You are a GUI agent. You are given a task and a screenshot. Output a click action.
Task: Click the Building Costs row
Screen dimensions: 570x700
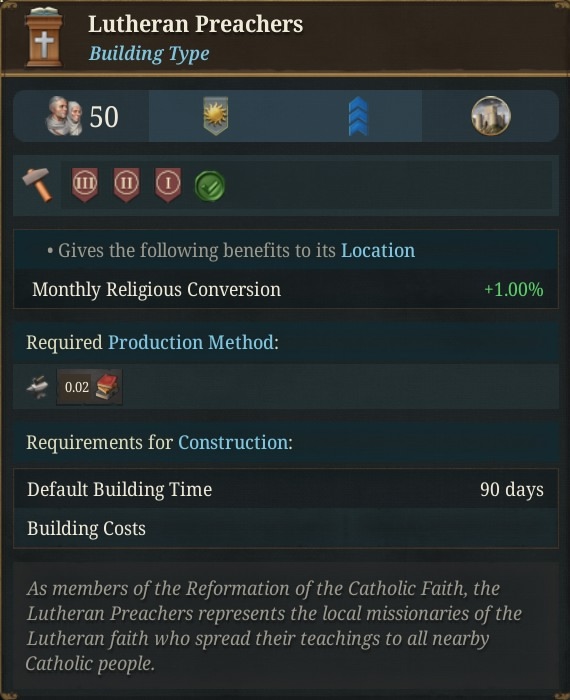286,528
